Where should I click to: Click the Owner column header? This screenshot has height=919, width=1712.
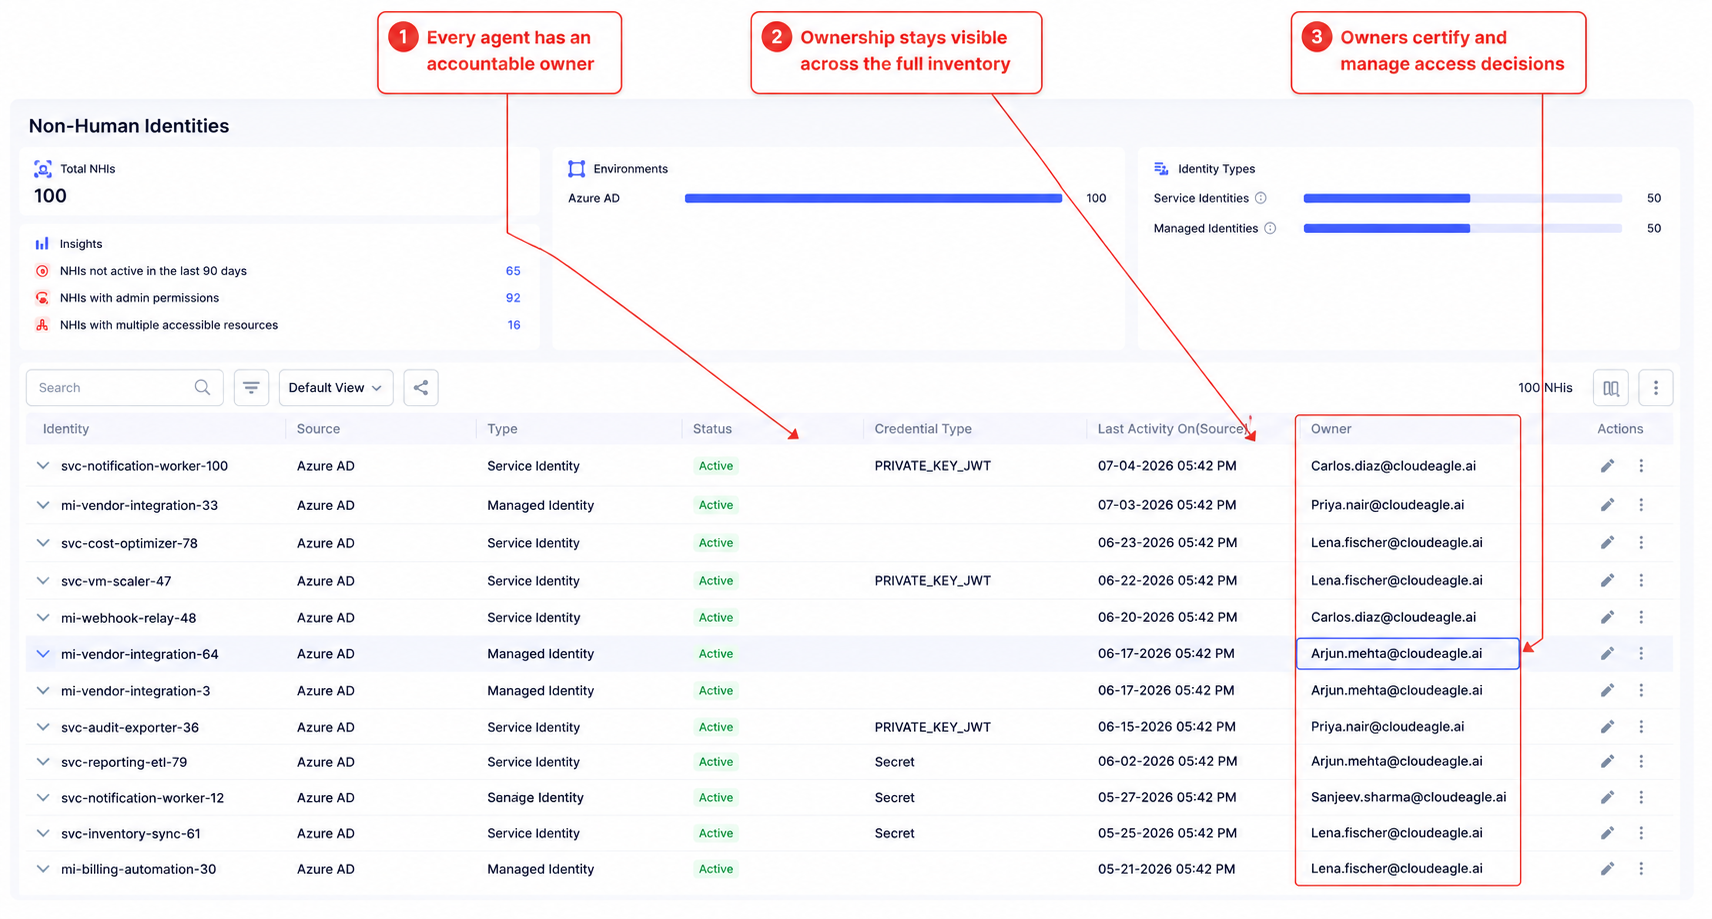1330,429
